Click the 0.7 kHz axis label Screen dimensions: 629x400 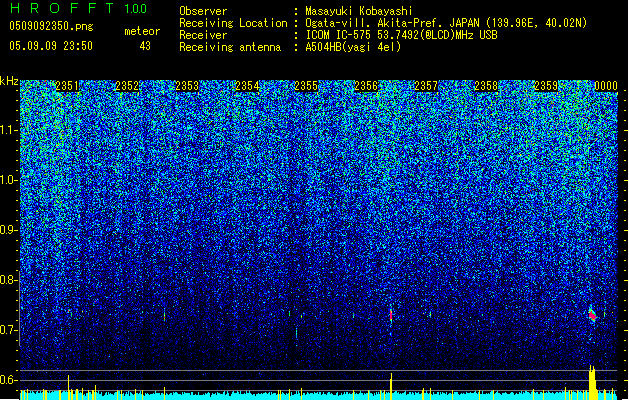(8, 330)
